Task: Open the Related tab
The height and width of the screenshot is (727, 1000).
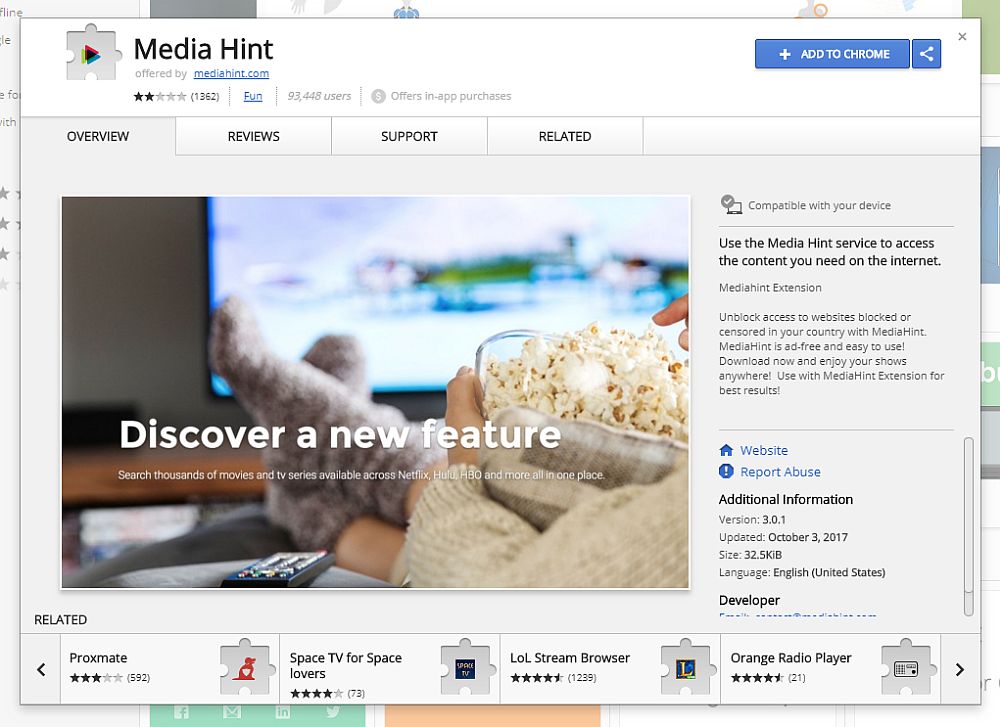Action: coord(565,136)
